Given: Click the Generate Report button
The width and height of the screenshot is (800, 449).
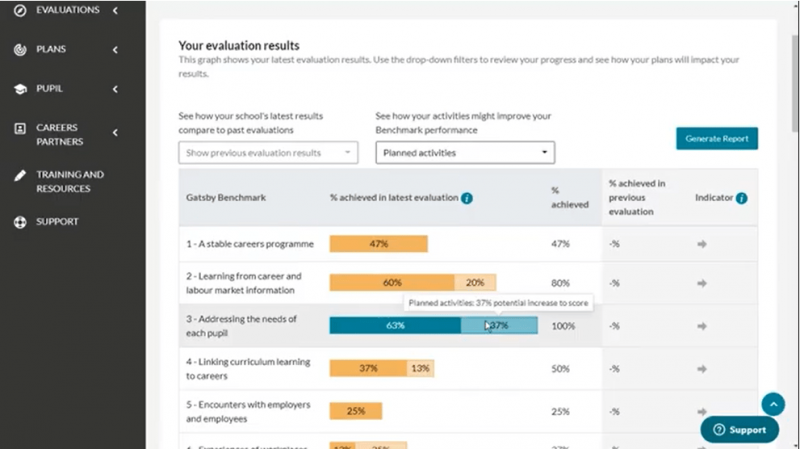Looking at the screenshot, I should click(x=716, y=139).
